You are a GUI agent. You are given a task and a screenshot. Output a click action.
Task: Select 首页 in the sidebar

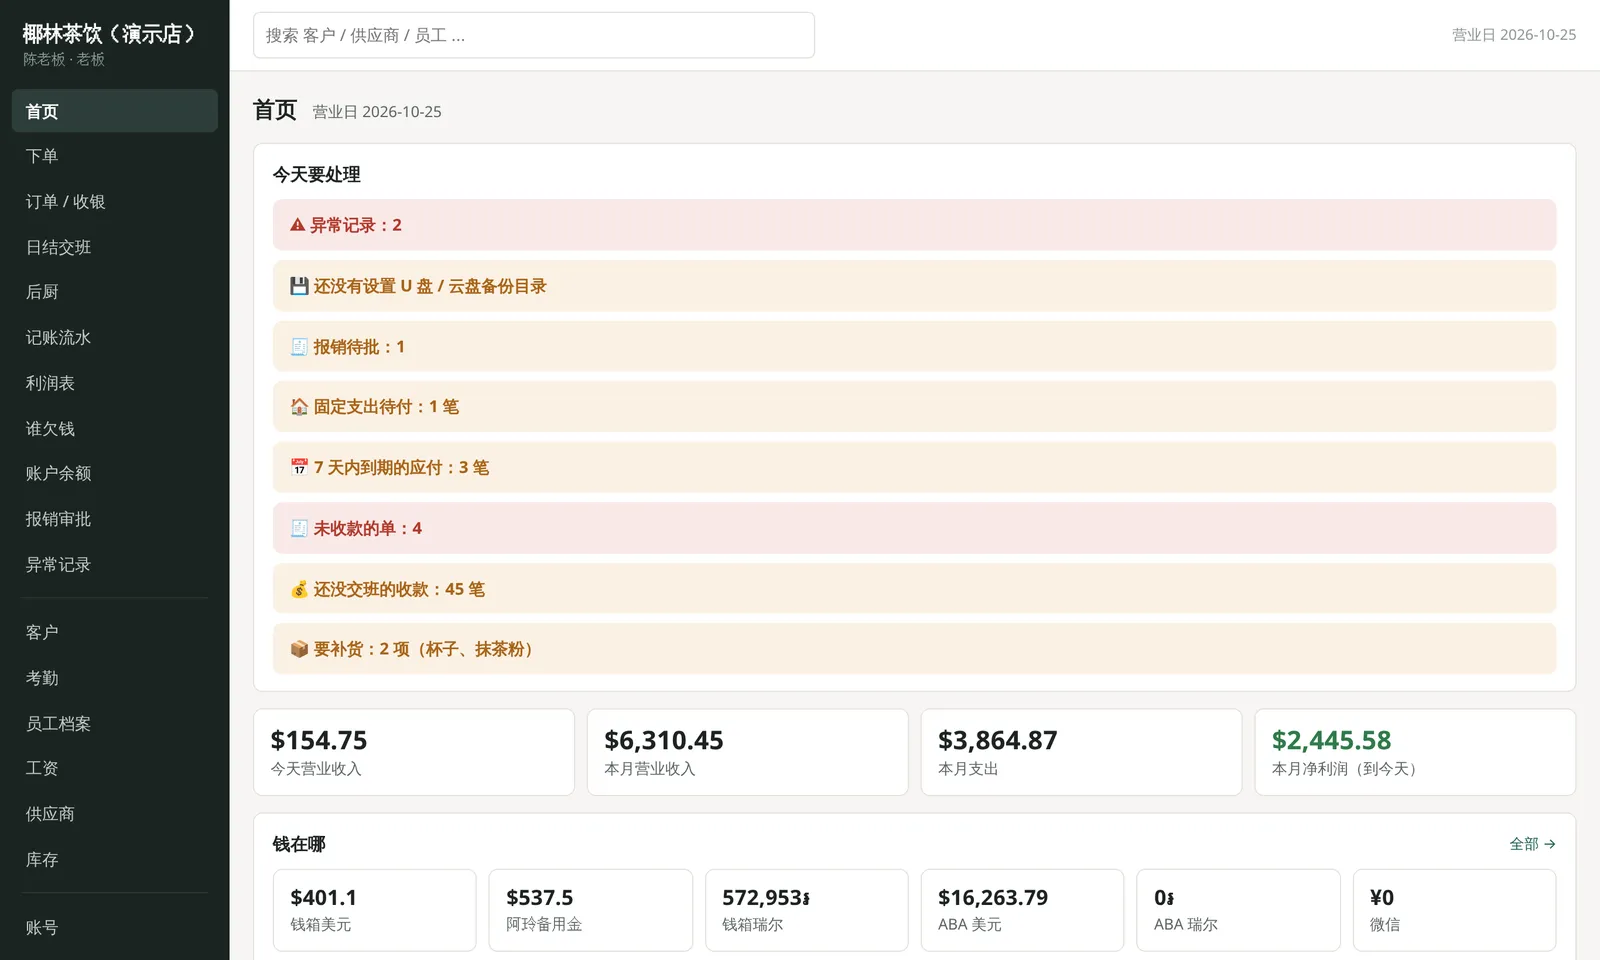point(115,111)
